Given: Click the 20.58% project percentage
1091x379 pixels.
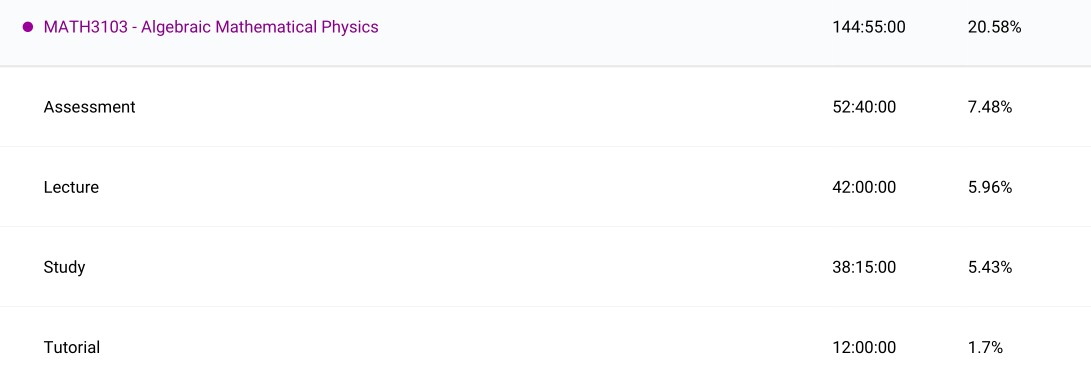Looking at the screenshot, I should point(994,27).
